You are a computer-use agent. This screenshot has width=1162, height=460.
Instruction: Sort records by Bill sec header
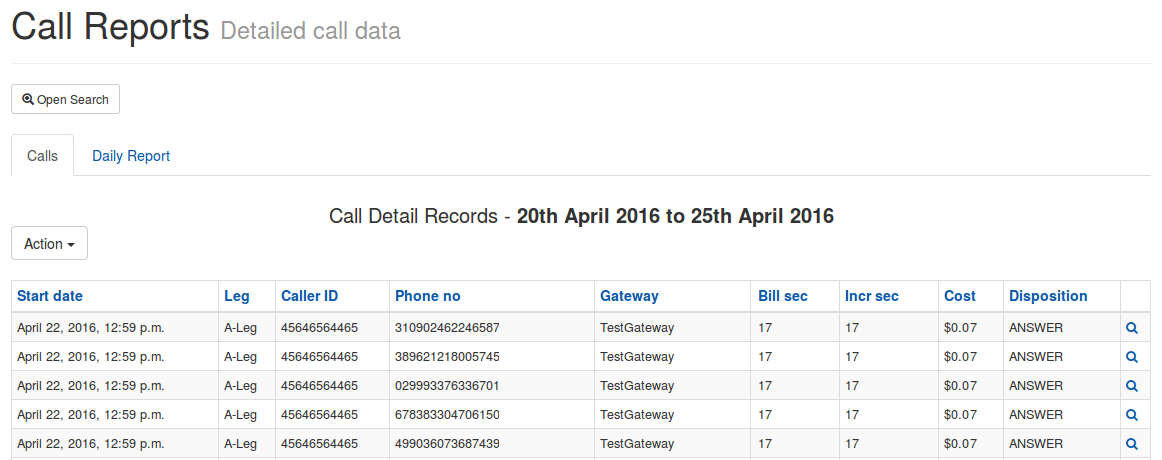(783, 296)
